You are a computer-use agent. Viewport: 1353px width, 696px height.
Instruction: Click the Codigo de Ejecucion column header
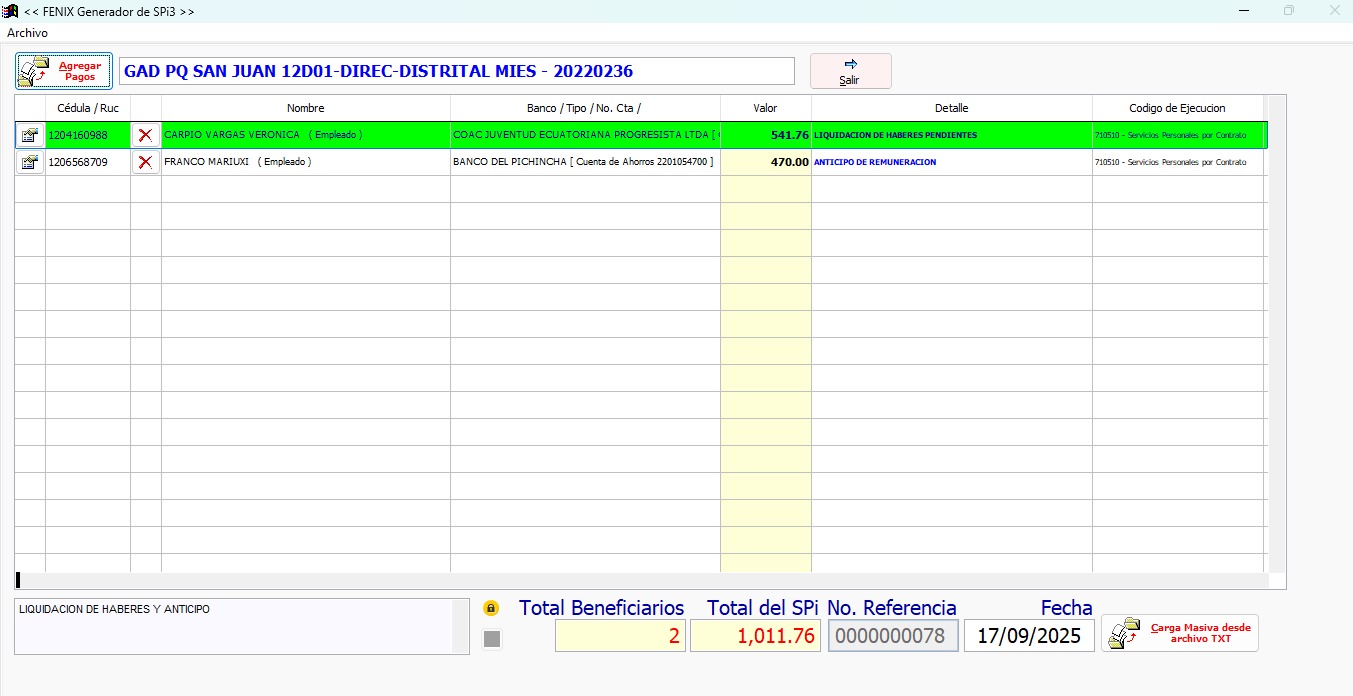click(1177, 108)
